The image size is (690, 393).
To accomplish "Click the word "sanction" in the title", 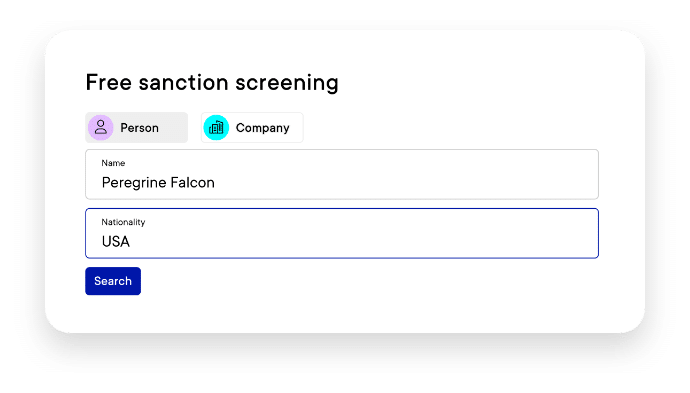I will pyautogui.click(x=184, y=82).
